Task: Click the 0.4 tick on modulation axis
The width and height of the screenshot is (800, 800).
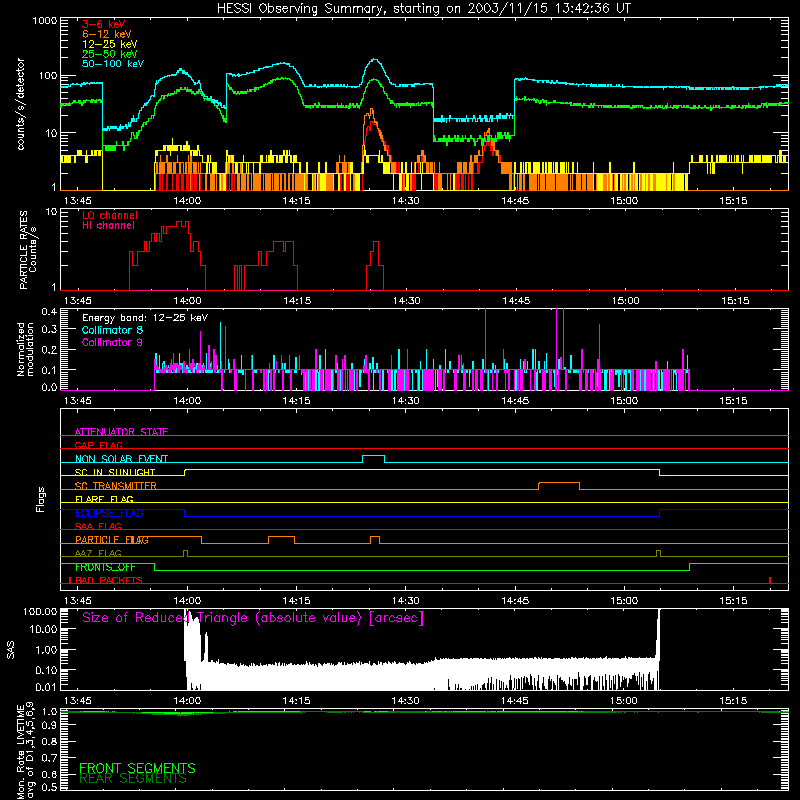Action: pos(49,312)
